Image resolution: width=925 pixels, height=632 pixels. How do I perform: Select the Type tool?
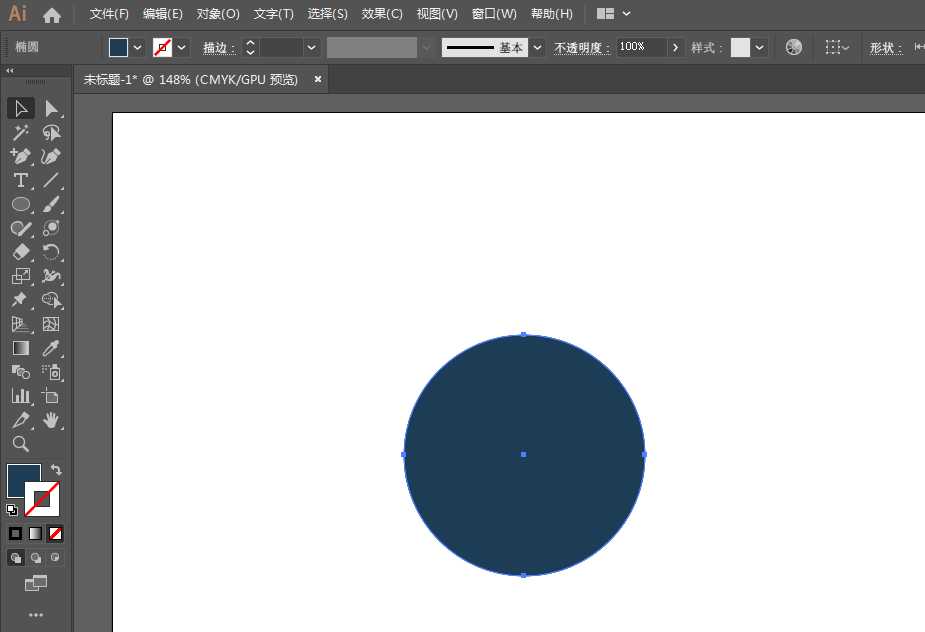(20, 180)
